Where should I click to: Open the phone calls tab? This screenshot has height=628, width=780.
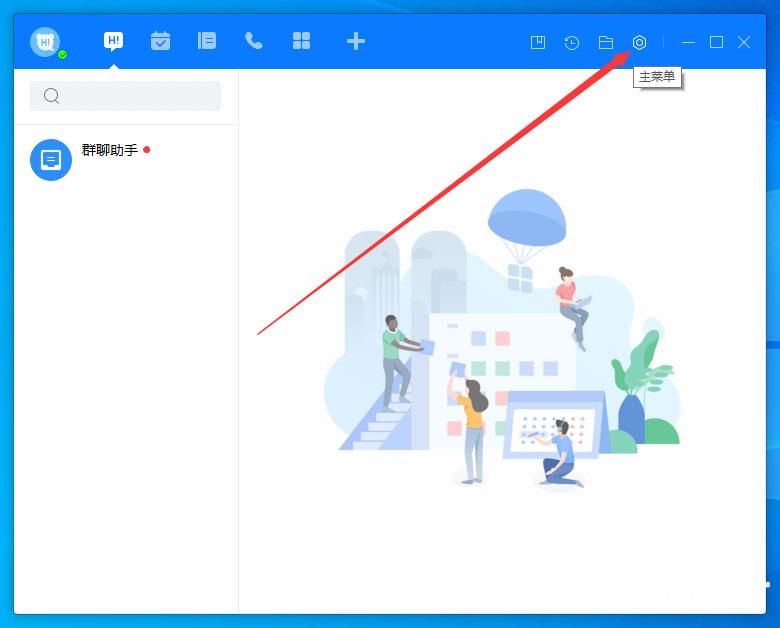coord(254,41)
